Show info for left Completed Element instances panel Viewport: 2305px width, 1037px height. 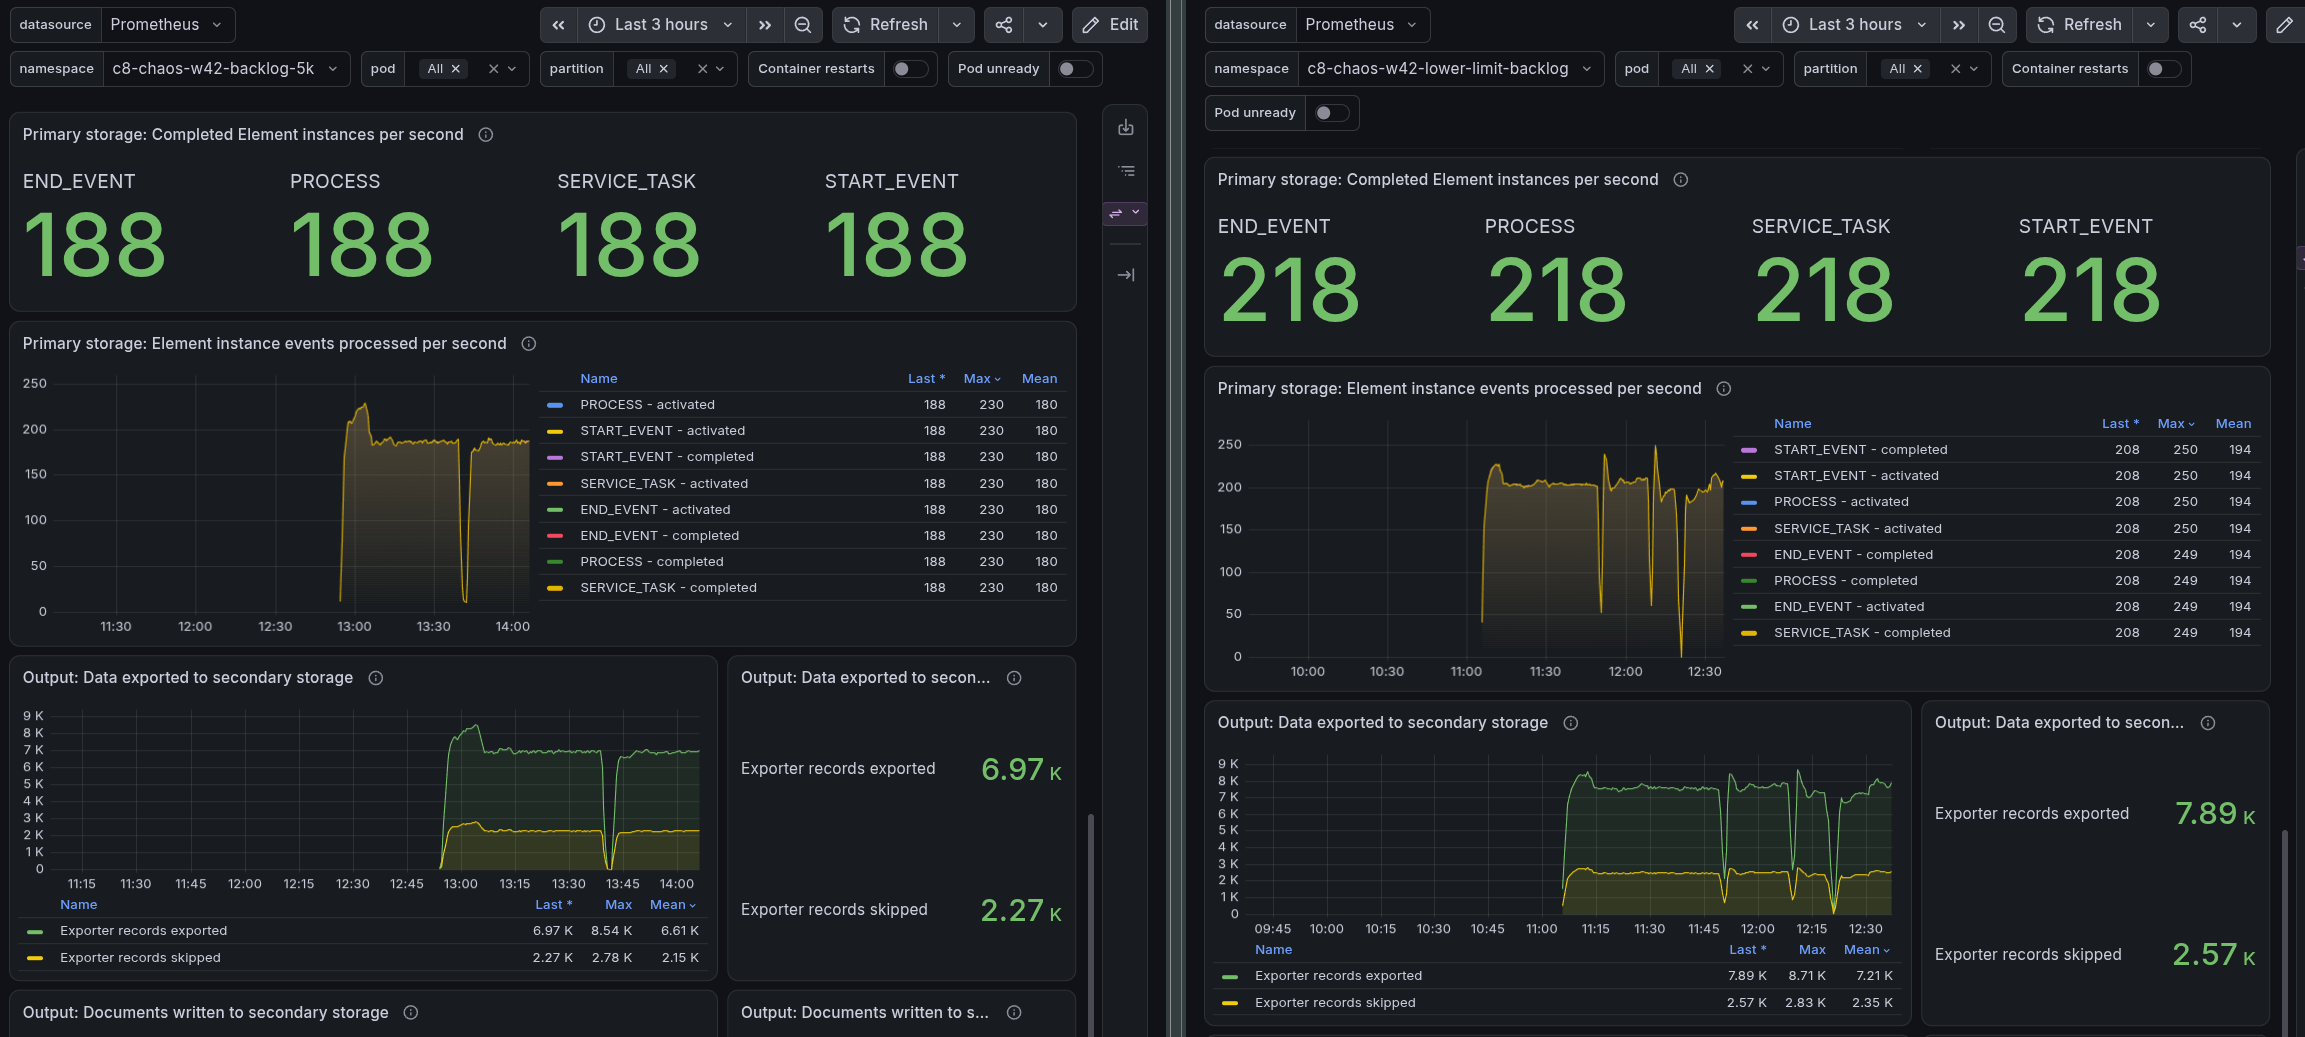[x=486, y=135]
